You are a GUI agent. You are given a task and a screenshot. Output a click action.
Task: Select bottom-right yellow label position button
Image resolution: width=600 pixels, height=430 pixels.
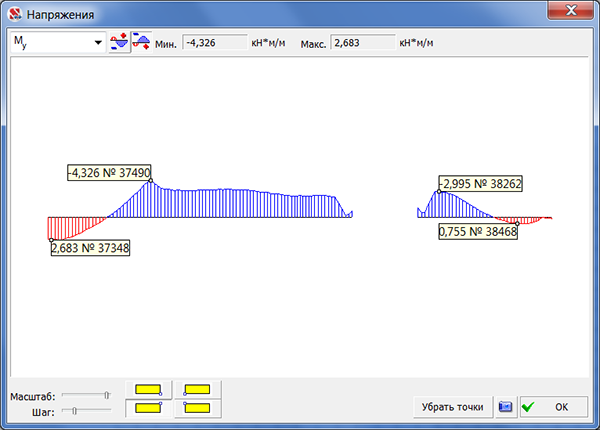tap(198, 408)
